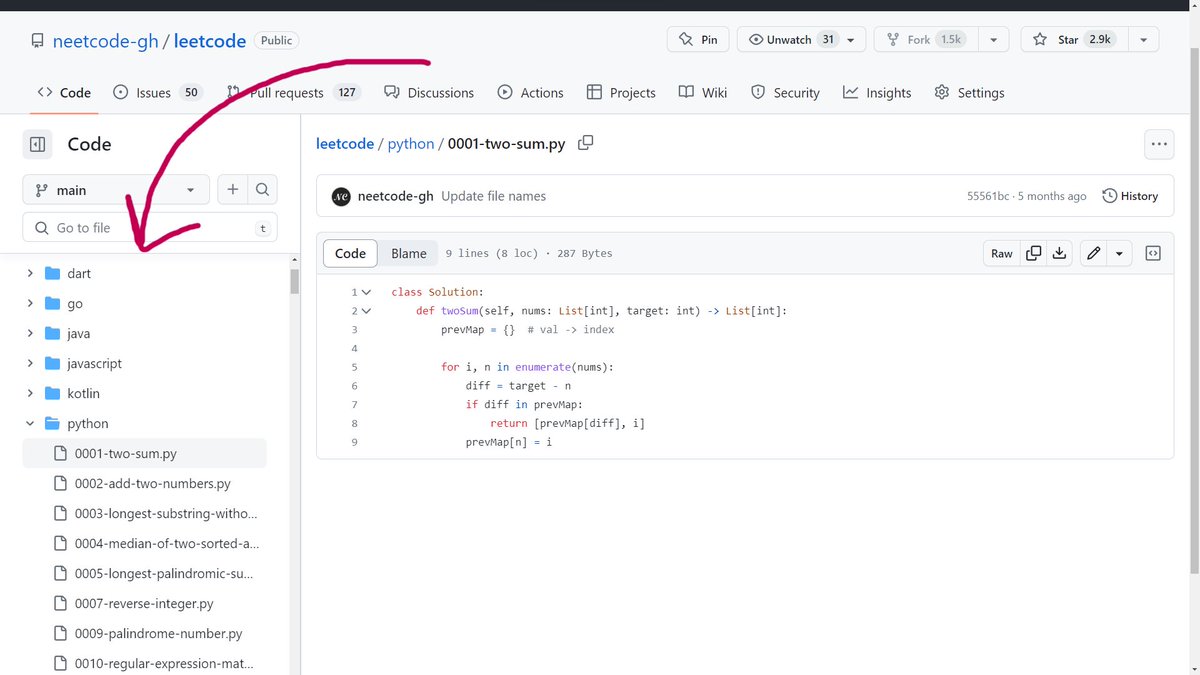Open the Discussions tab
The image size is (1200, 675).
point(429,92)
